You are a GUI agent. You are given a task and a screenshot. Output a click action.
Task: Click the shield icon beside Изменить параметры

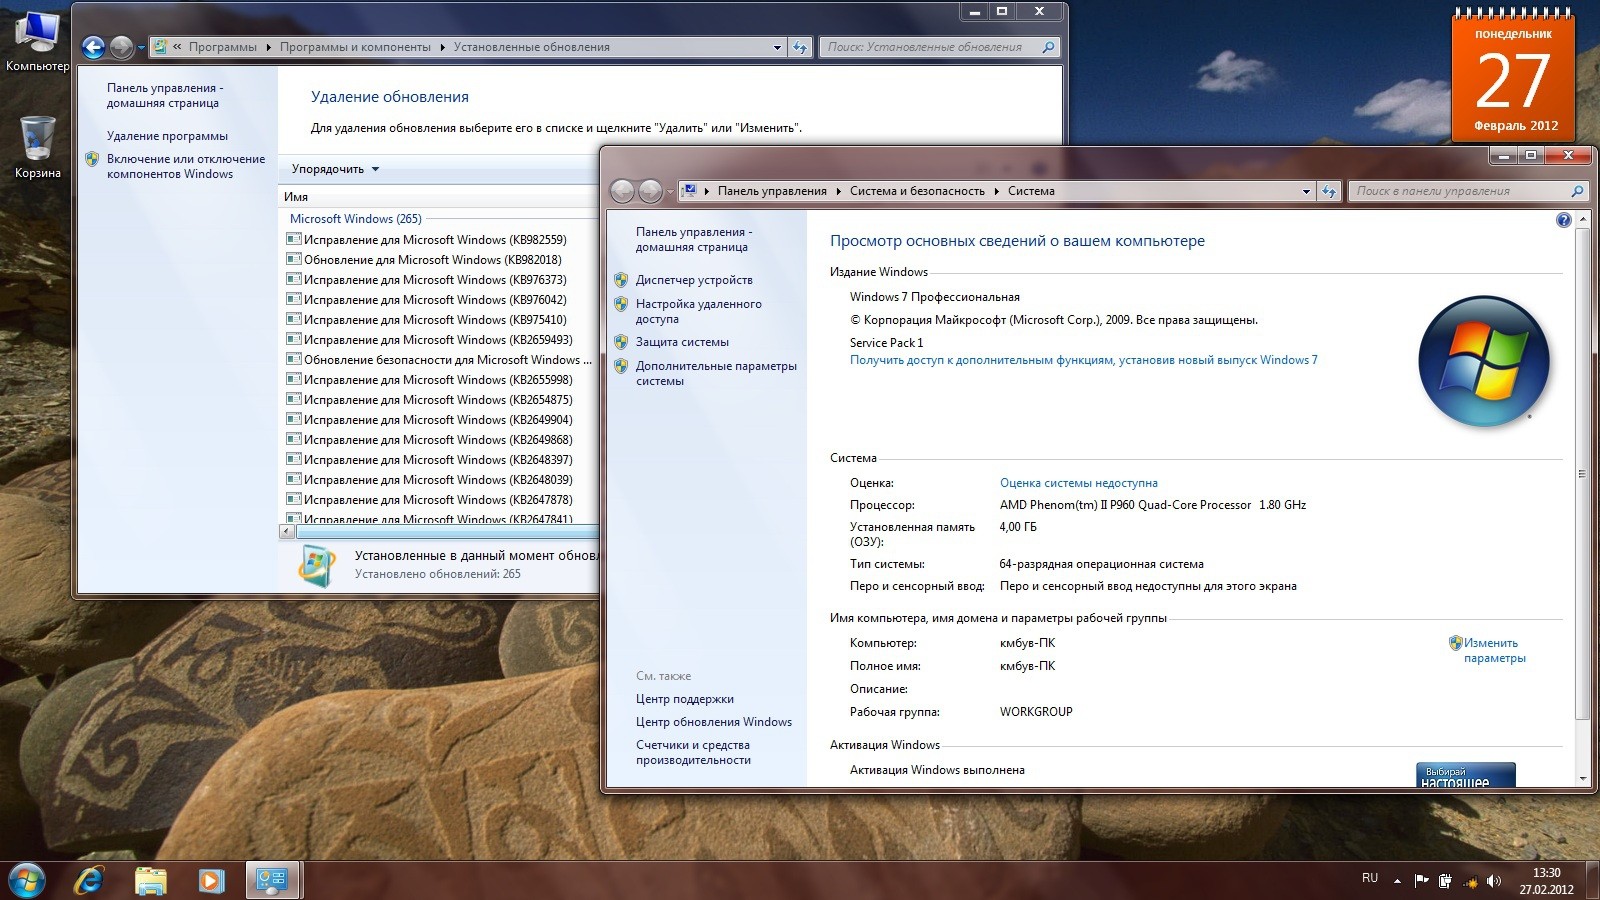1456,643
